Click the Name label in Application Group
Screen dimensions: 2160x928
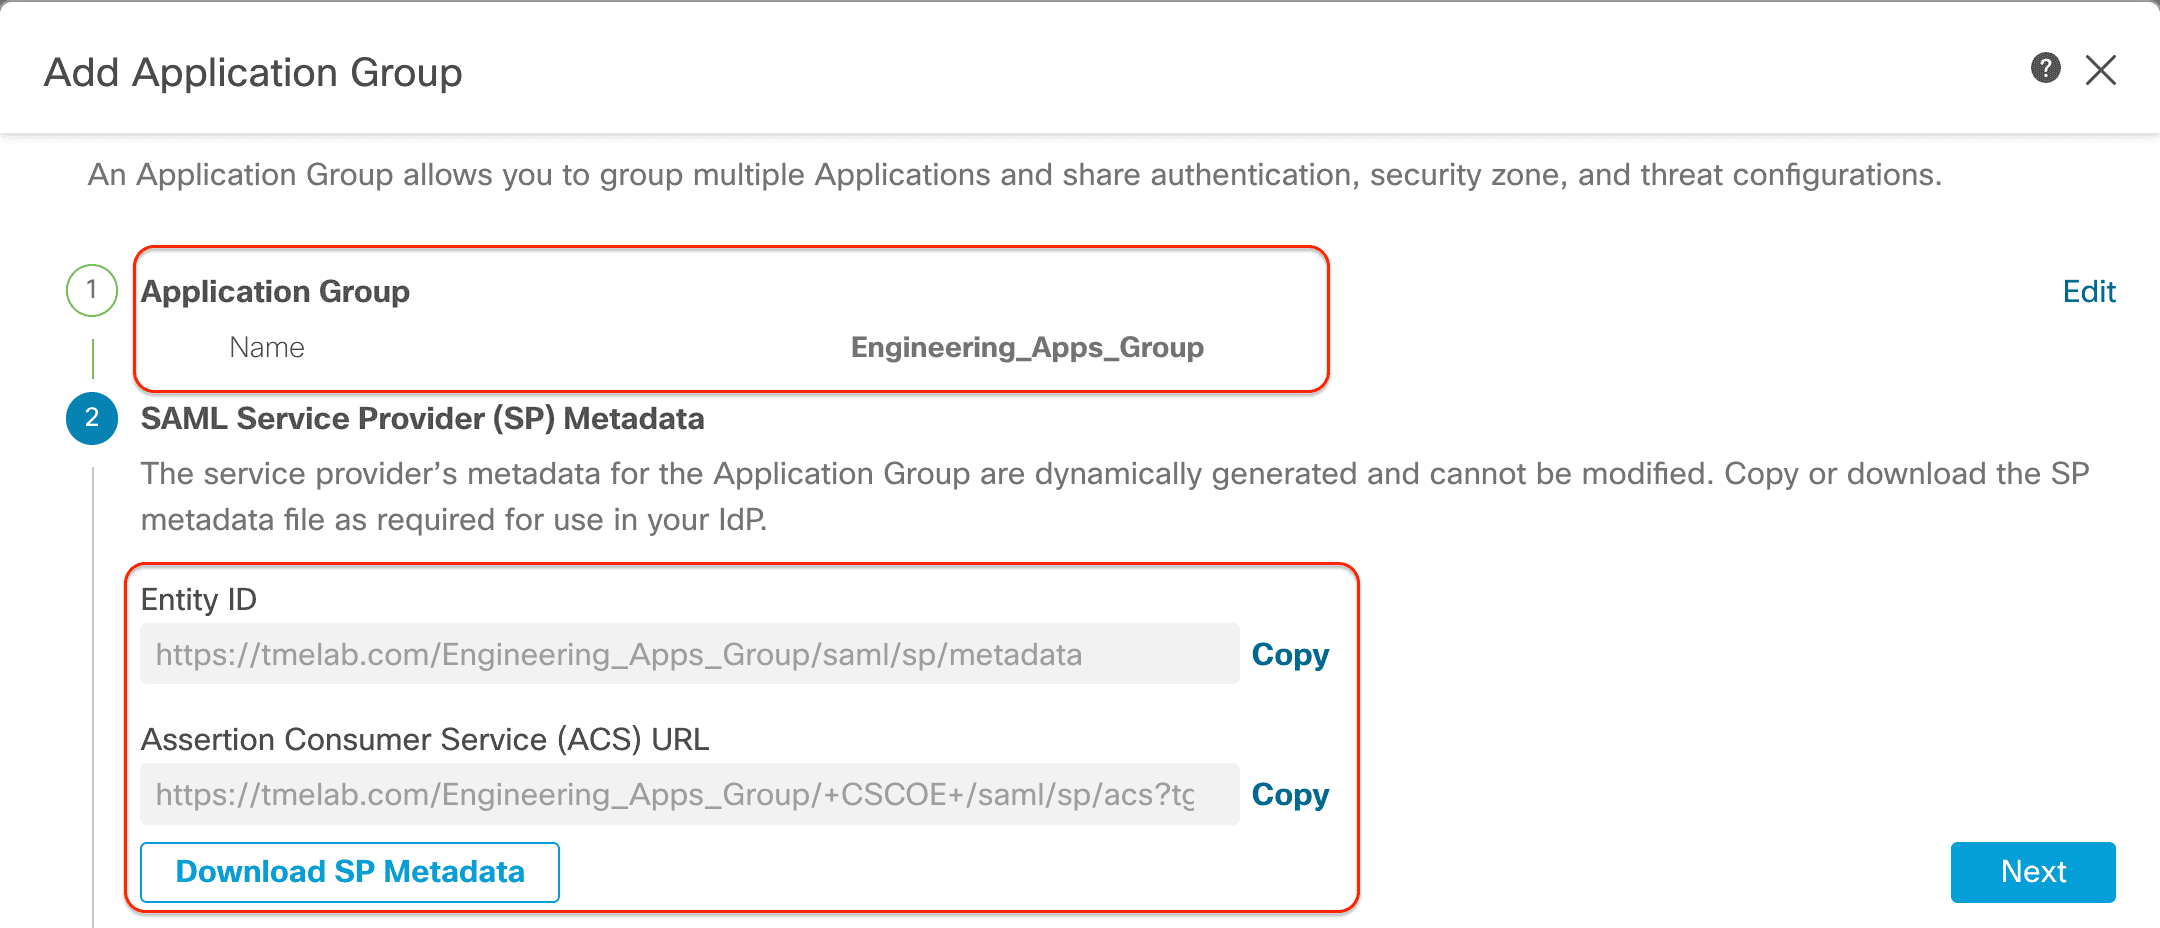266,347
